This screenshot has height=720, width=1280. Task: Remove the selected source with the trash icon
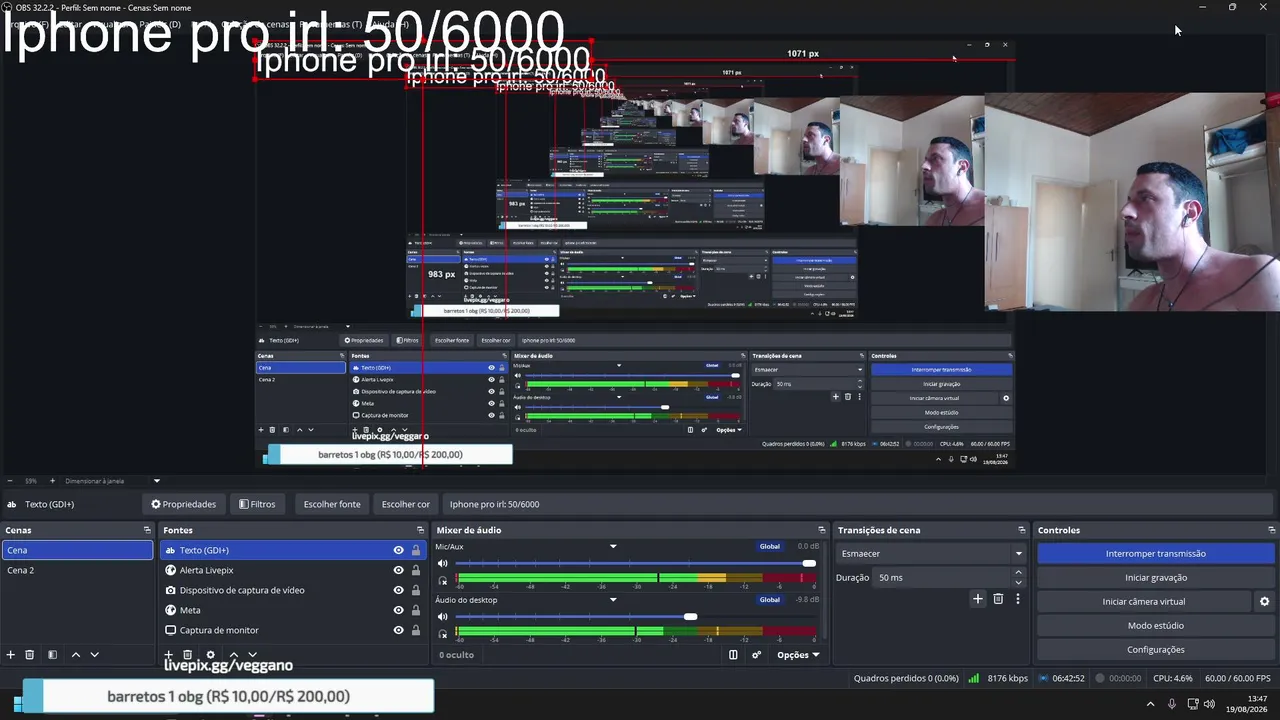[187, 655]
